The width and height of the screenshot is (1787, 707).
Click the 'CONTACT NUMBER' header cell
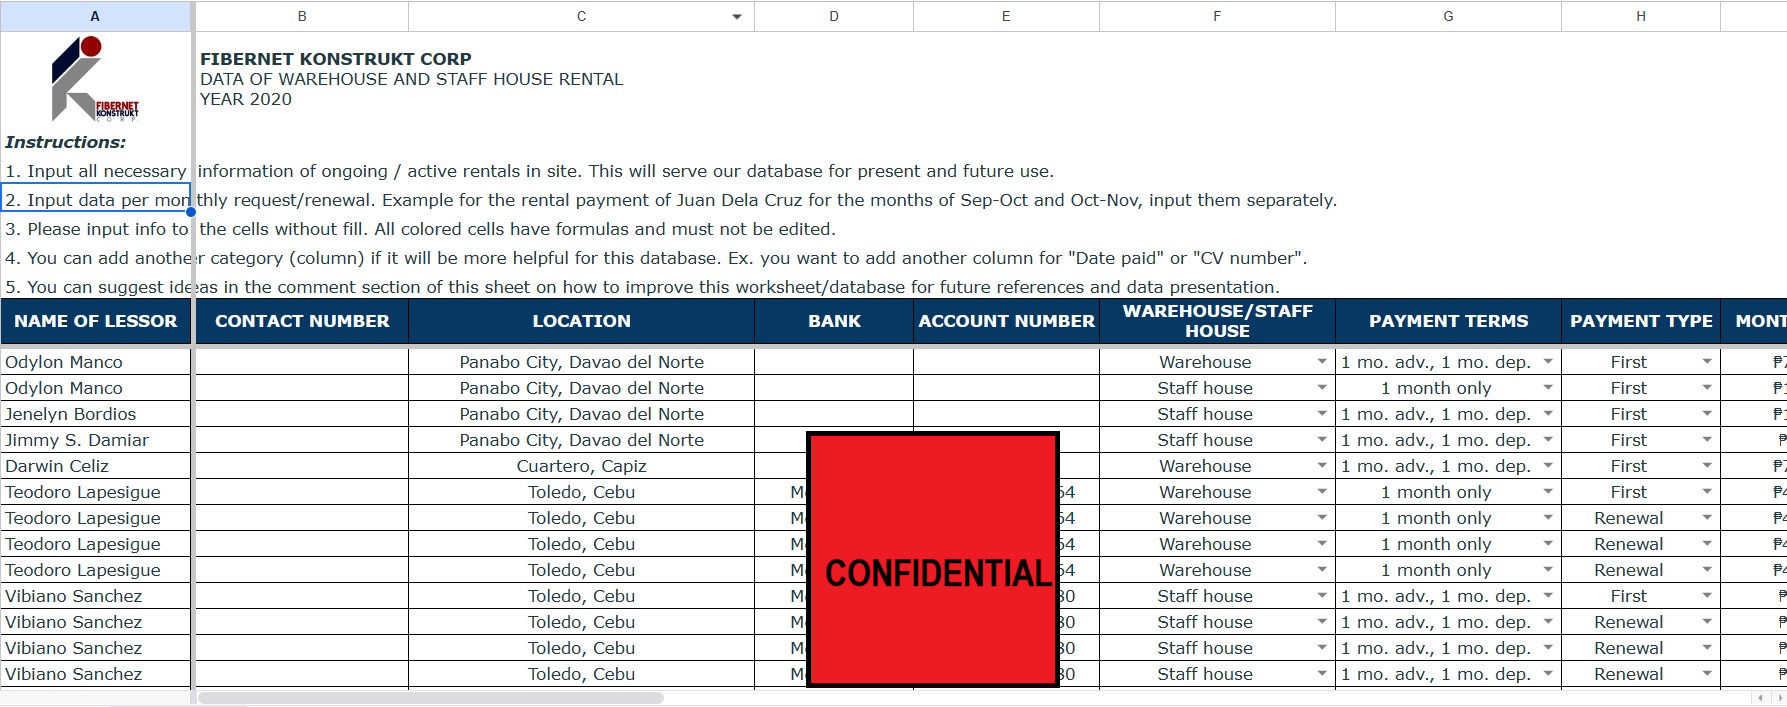(x=302, y=321)
